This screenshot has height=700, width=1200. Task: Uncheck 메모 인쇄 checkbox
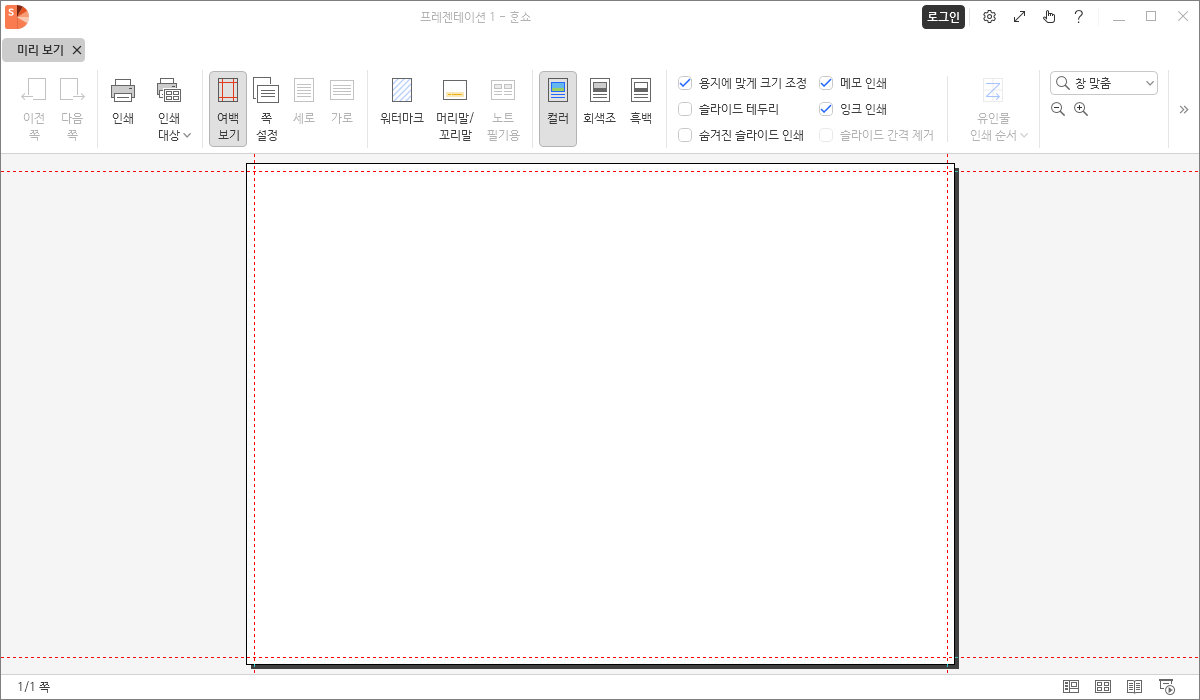(x=826, y=83)
